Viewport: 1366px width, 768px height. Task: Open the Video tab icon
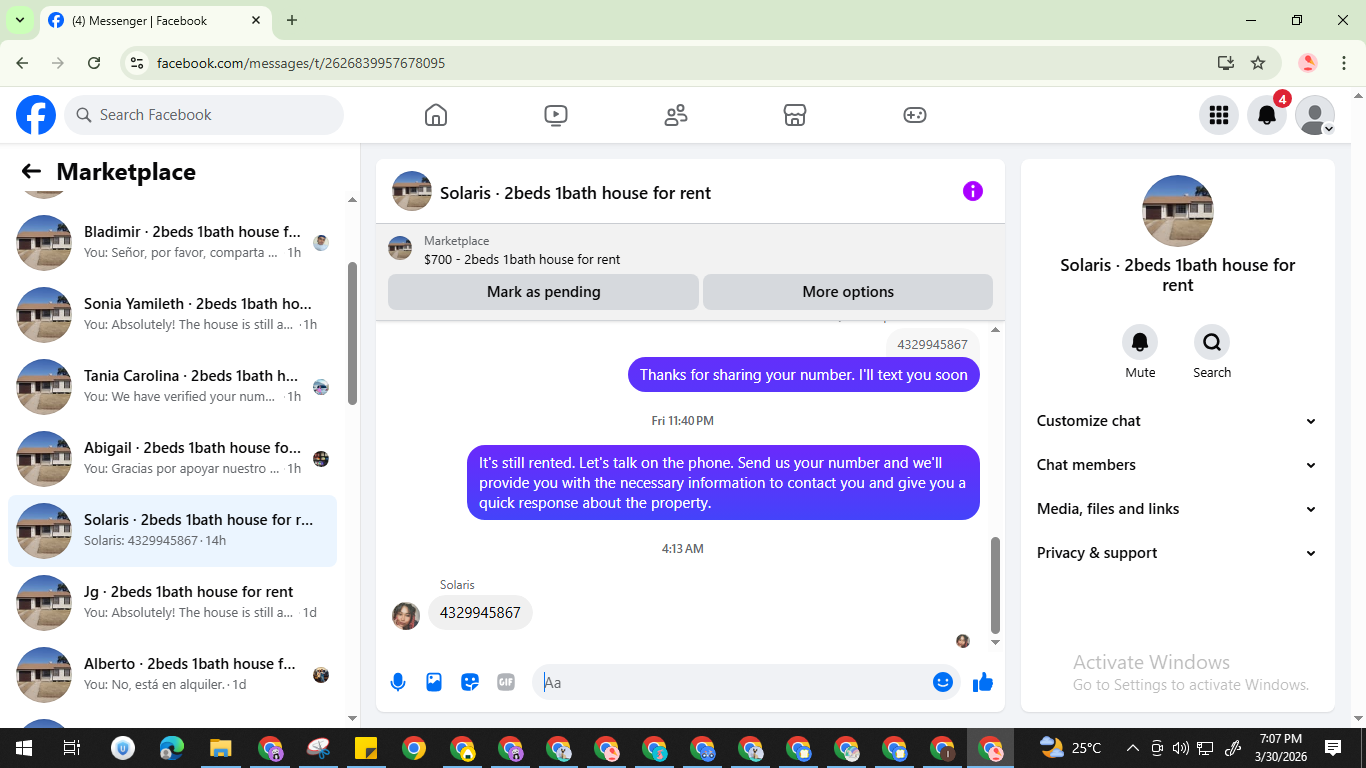pyautogui.click(x=556, y=115)
